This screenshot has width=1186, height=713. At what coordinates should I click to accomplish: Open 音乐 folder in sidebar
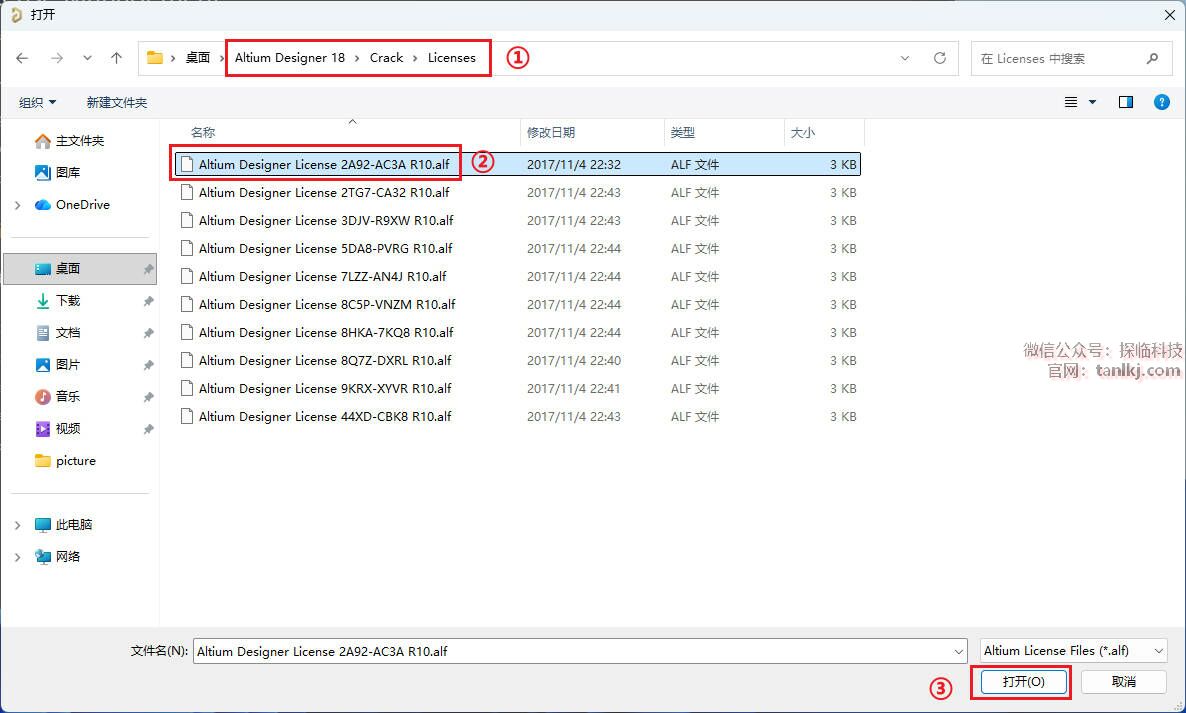pos(67,396)
